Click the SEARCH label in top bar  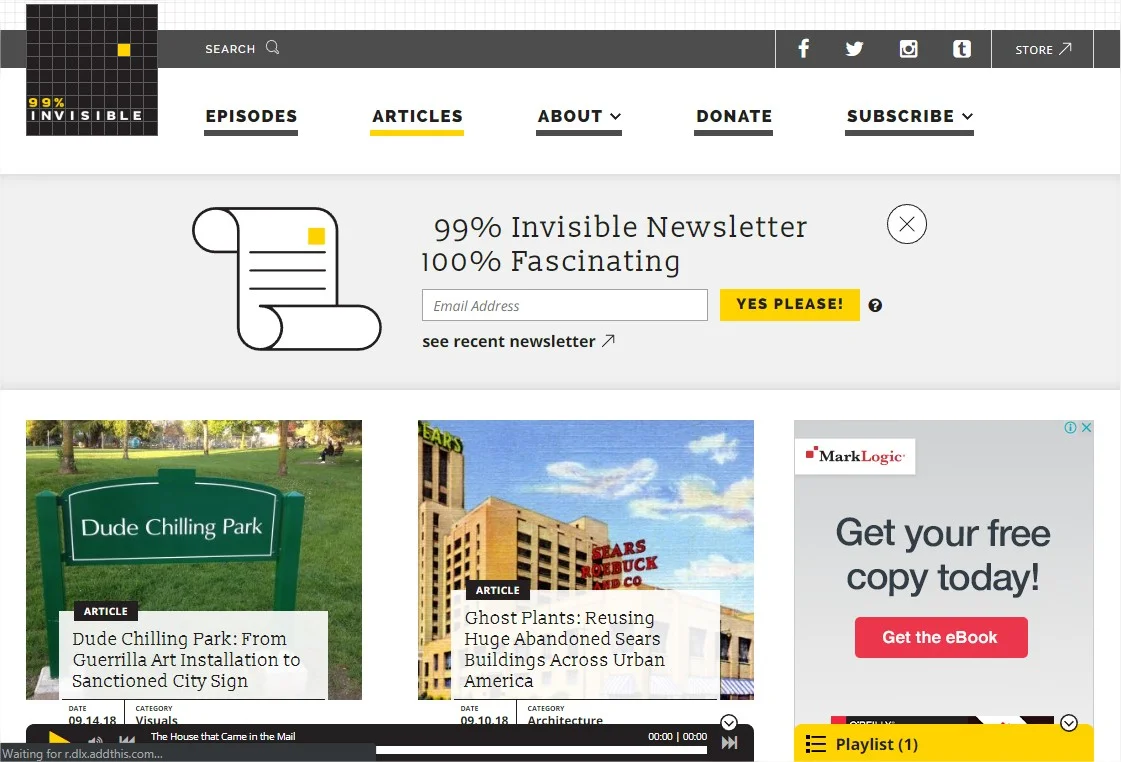tap(230, 49)
